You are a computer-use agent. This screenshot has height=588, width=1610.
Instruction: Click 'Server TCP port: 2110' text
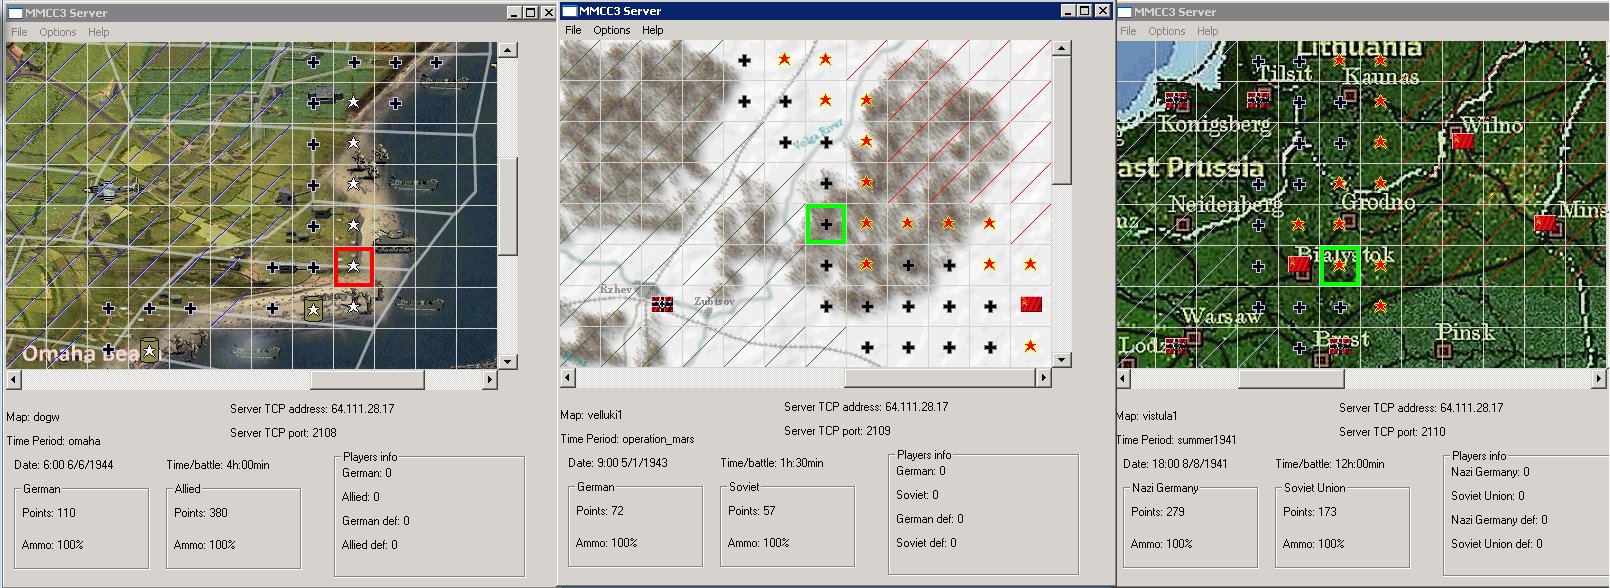[x=1392, y=432]
